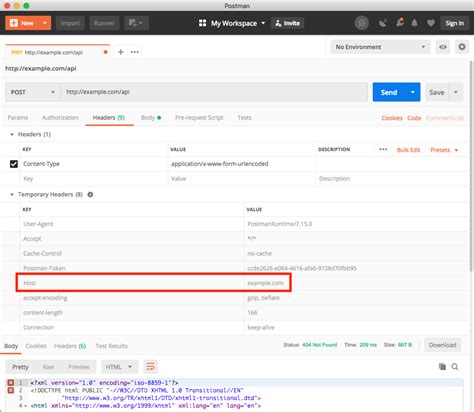The image size is (474, 412).
Task: Open the headers column options ellipsis
Action: (x=383, y=149)
